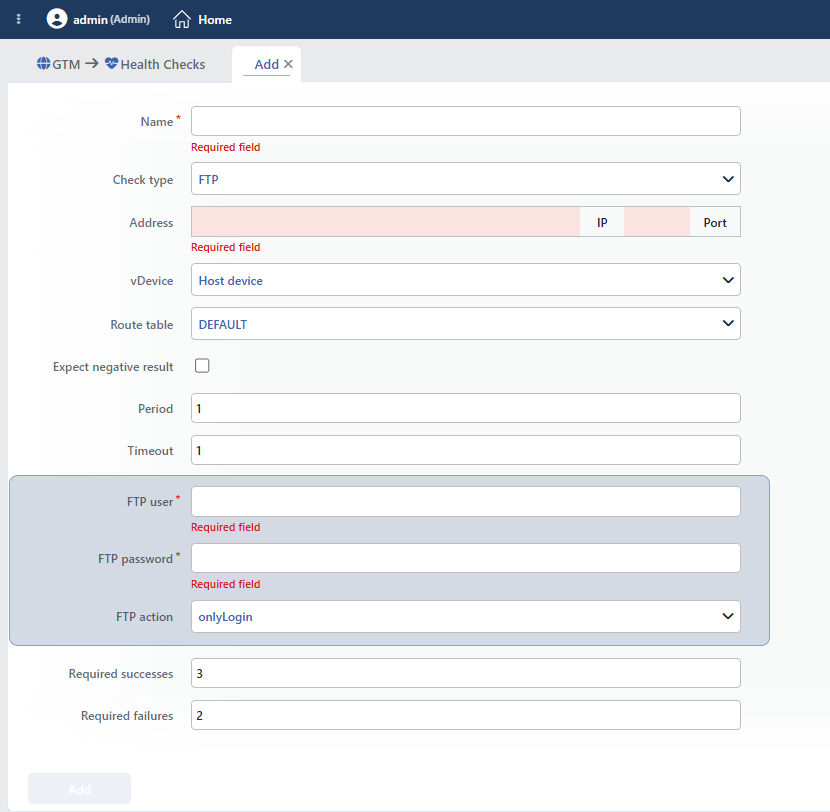Image resolution: width=830 pixels, height=812 pixels.
Task: Focus the Name input field
Action: click(465, 121)
